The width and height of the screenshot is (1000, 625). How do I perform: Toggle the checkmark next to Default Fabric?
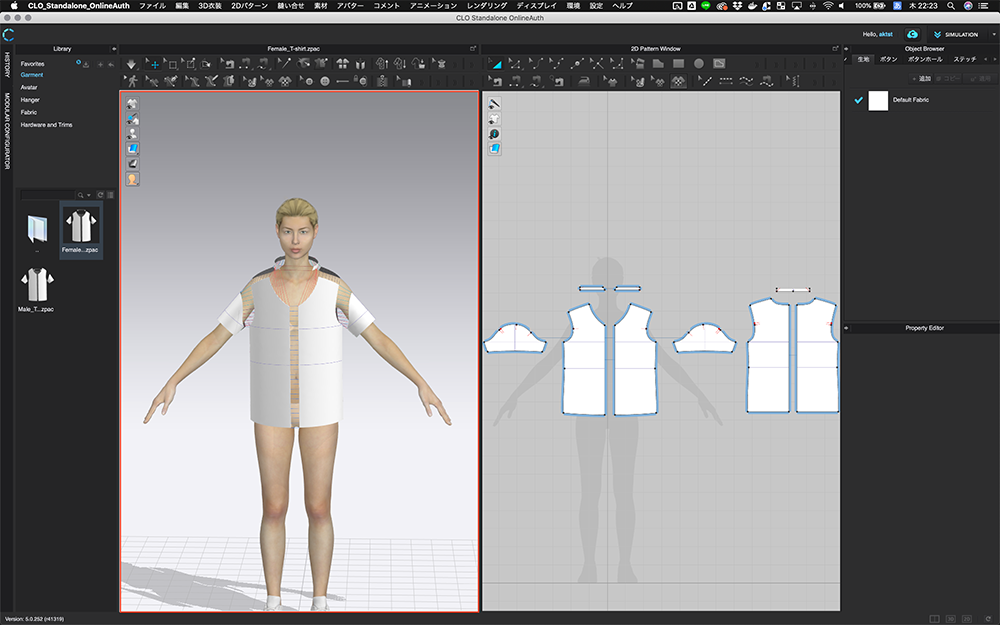[858, 100]
